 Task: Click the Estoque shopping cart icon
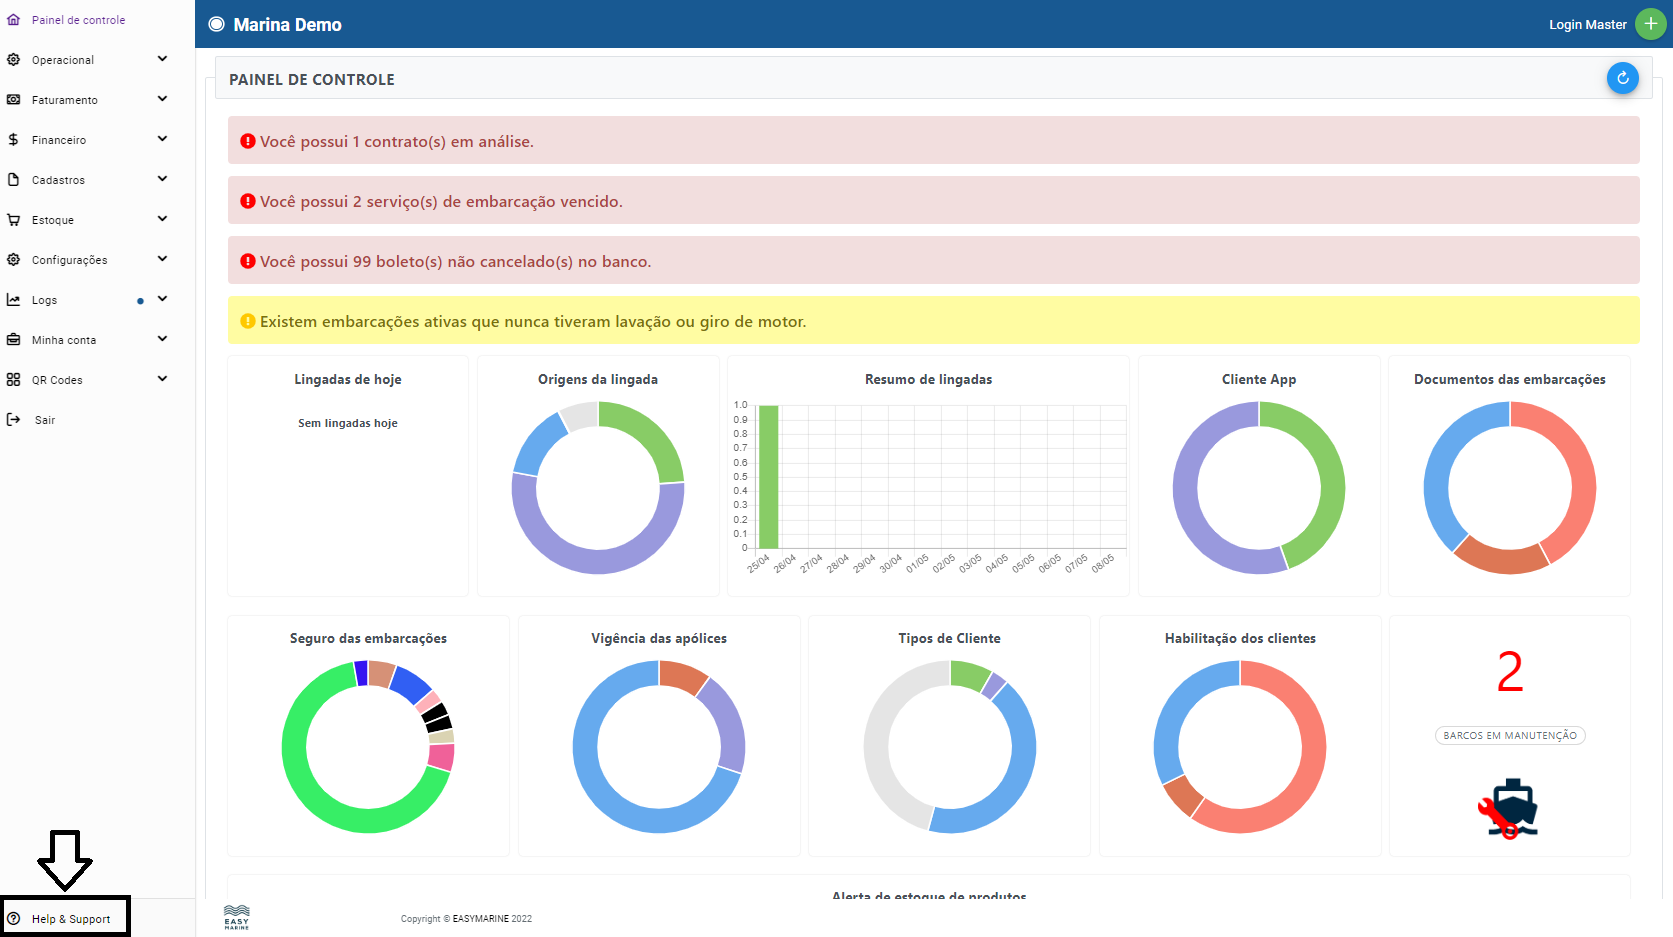tap(13, 220)
